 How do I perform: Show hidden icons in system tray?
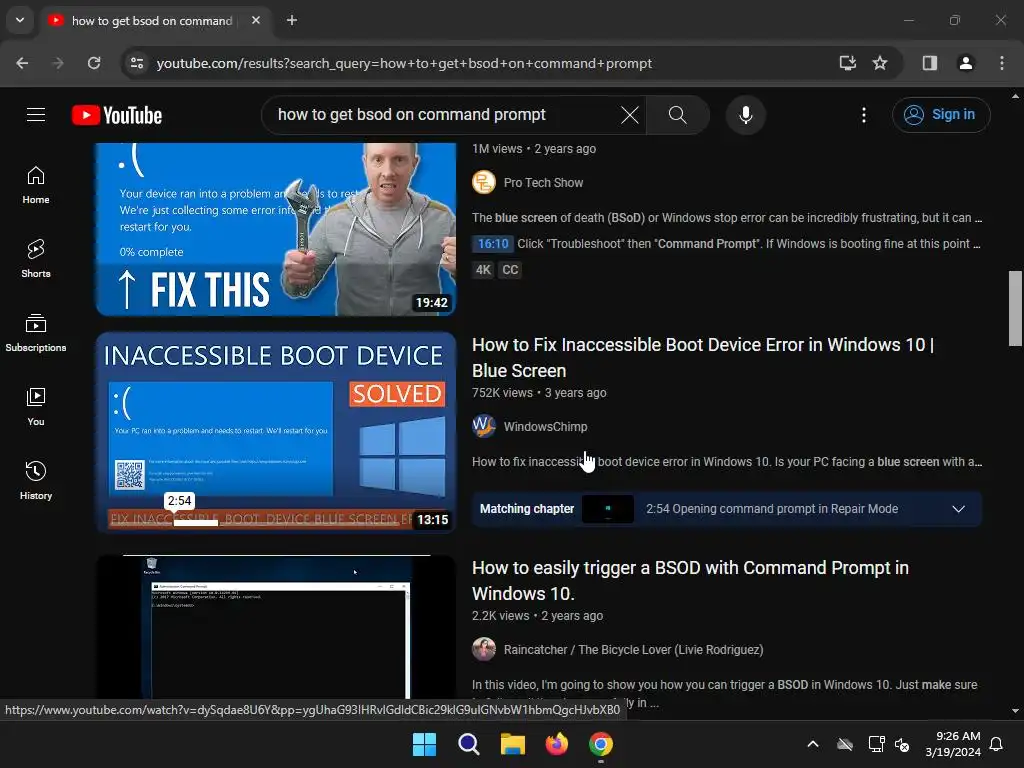click(x=812, y=744)
